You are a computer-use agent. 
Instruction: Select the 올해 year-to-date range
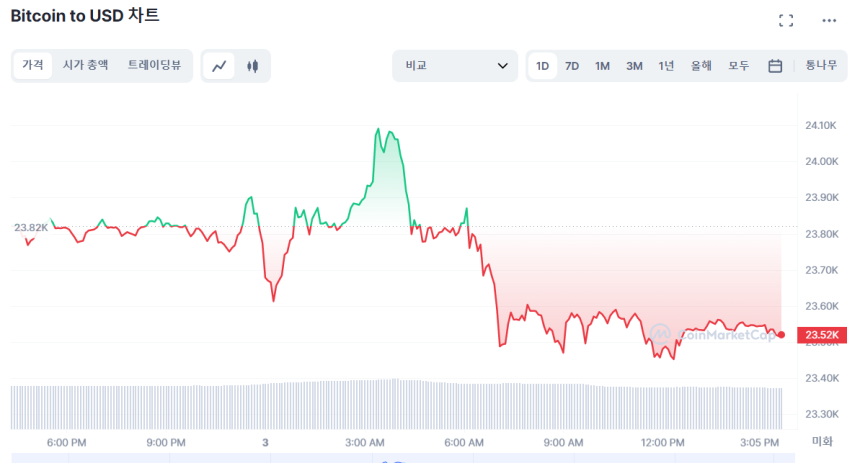point(701,66)
